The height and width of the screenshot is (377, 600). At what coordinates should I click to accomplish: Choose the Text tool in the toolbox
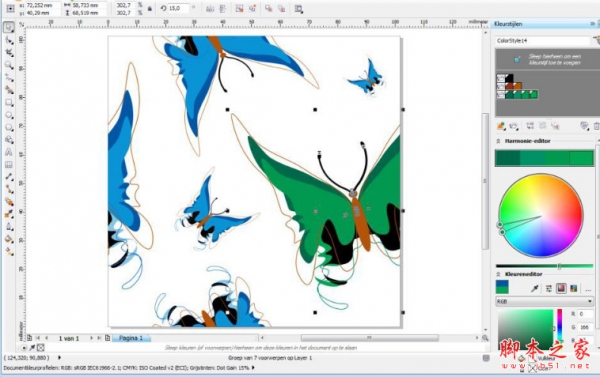[x=9, y=152]
